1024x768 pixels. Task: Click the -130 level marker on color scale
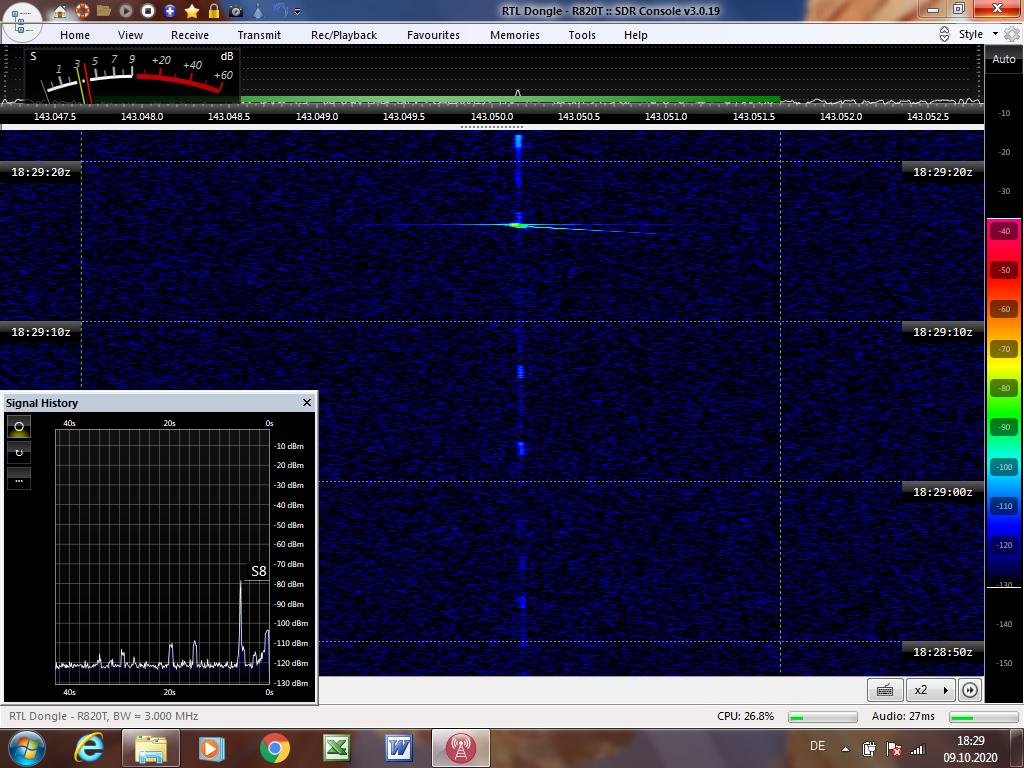pos(1004,586)
